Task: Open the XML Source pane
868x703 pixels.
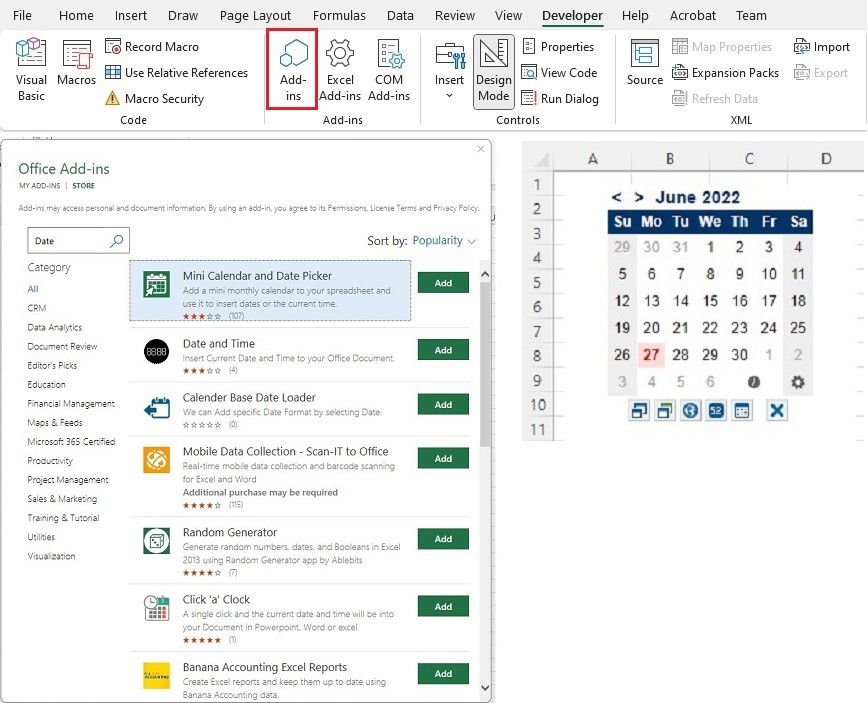Action: [x=643, y=68]
